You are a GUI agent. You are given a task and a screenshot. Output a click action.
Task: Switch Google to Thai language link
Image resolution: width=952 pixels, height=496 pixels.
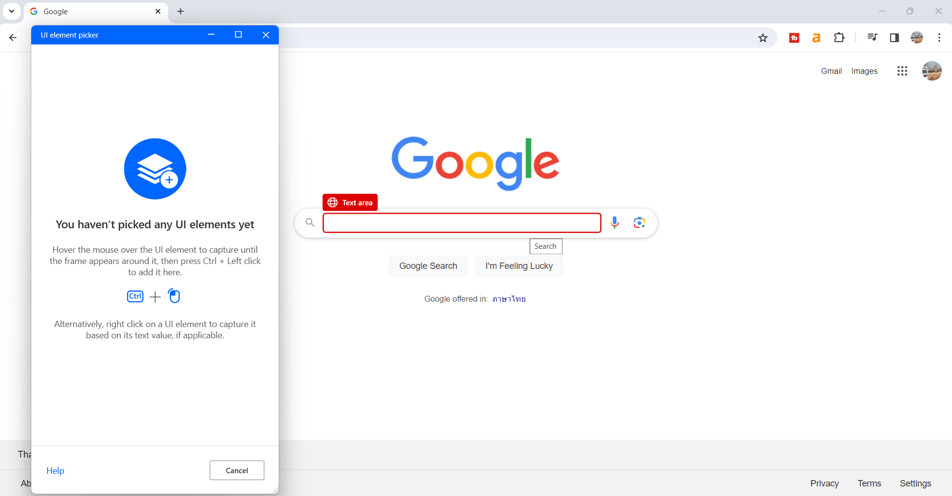pyautogui.click(x=509, y=299)
